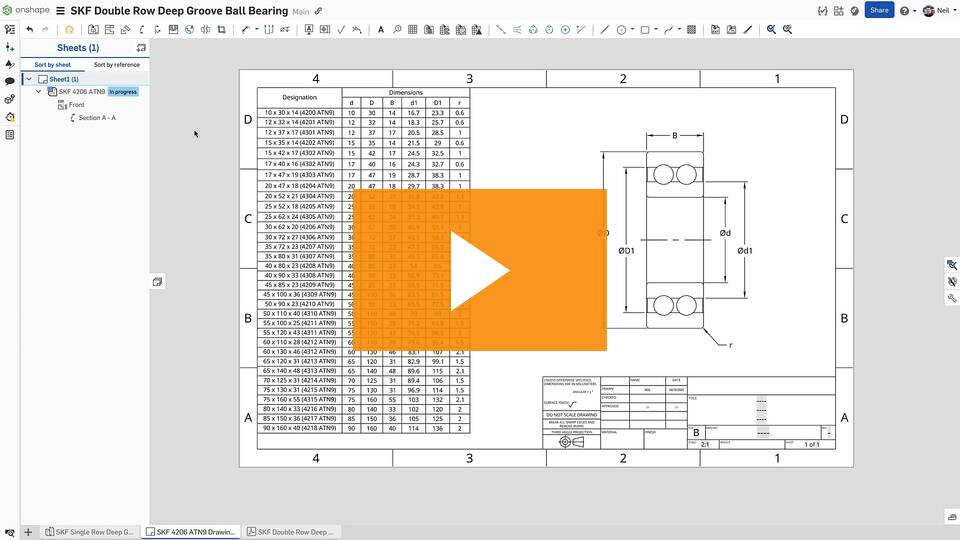Select the Surface finish checkmark tool
Viewport: 960px width, 540px height.
[341, 29]
